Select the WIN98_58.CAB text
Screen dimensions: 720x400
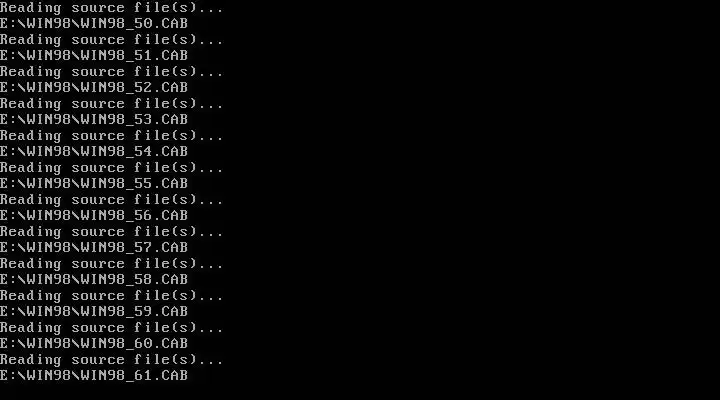(x=94, y=279)
